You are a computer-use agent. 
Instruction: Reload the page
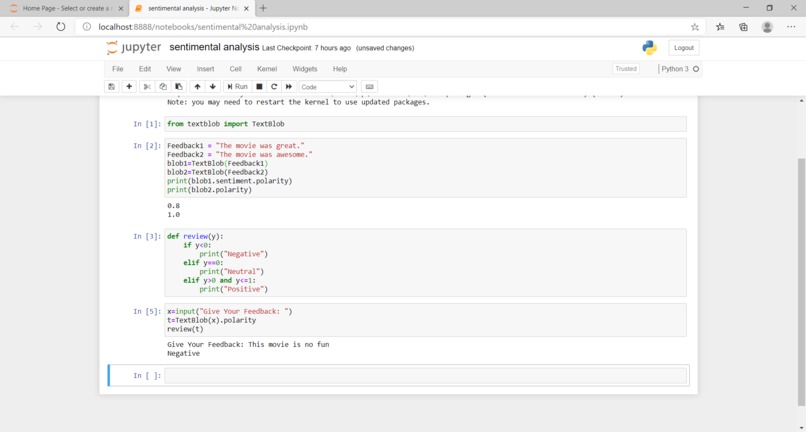coord(61,27)
